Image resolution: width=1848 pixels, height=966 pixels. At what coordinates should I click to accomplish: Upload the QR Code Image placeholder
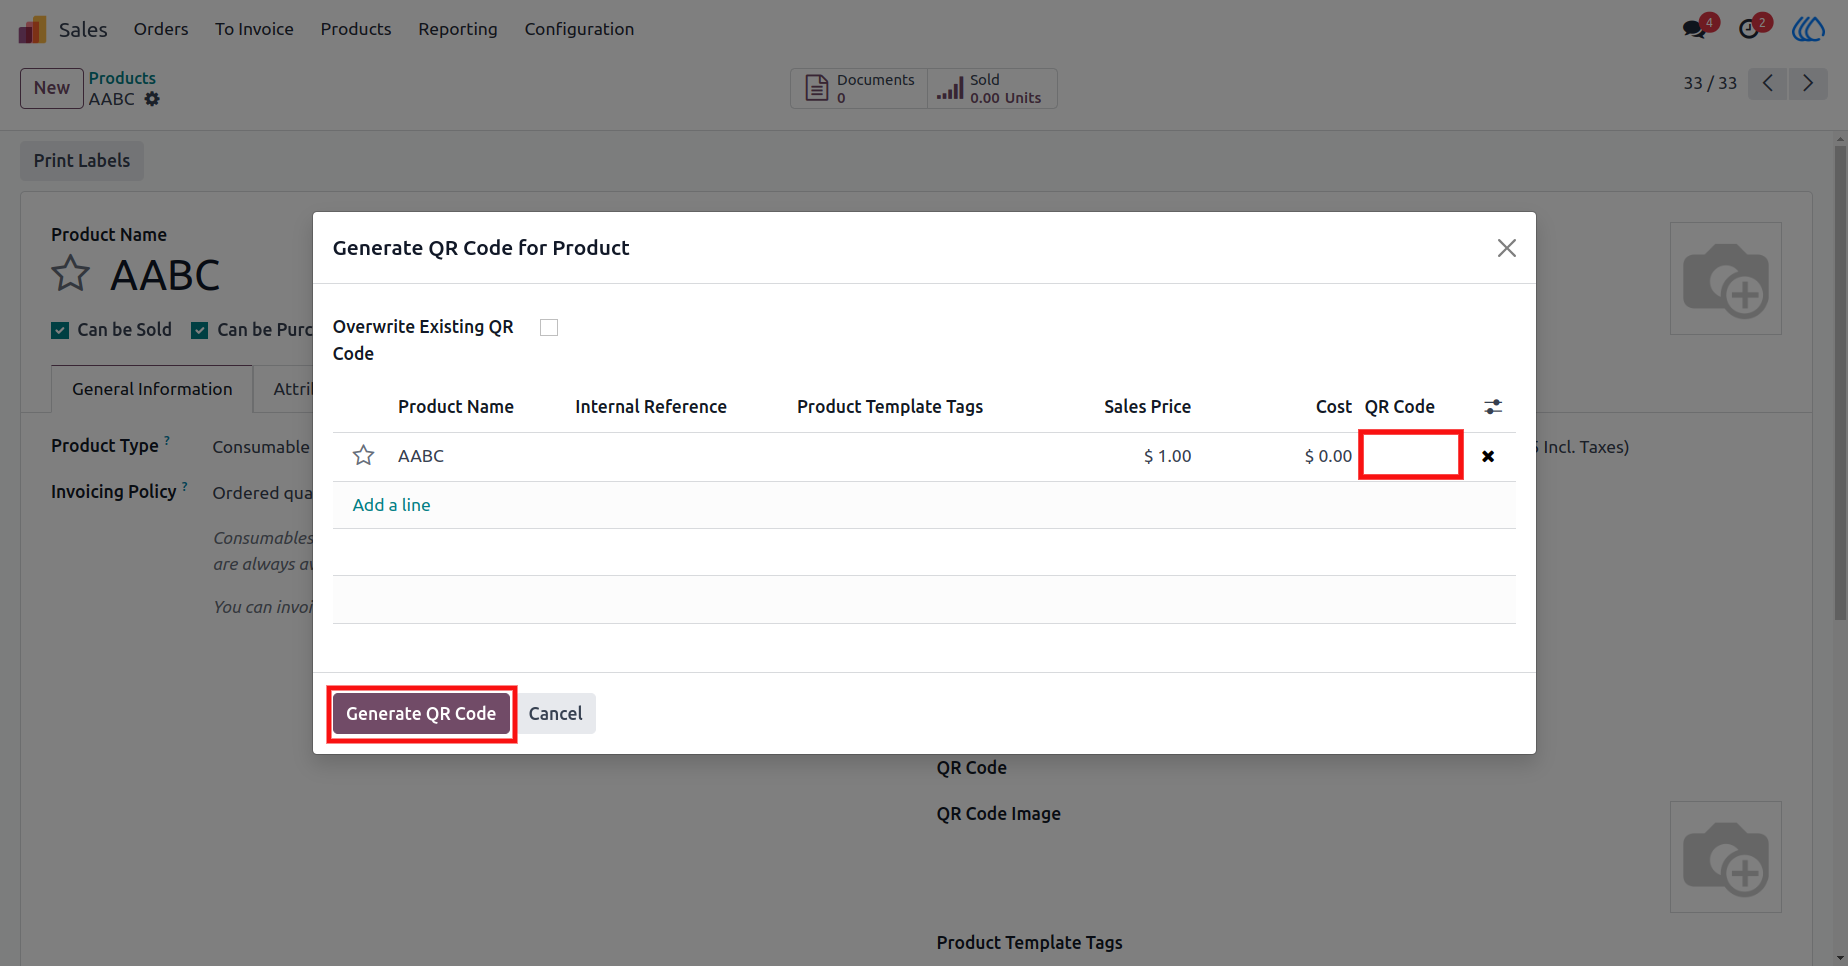point(1726,857)
